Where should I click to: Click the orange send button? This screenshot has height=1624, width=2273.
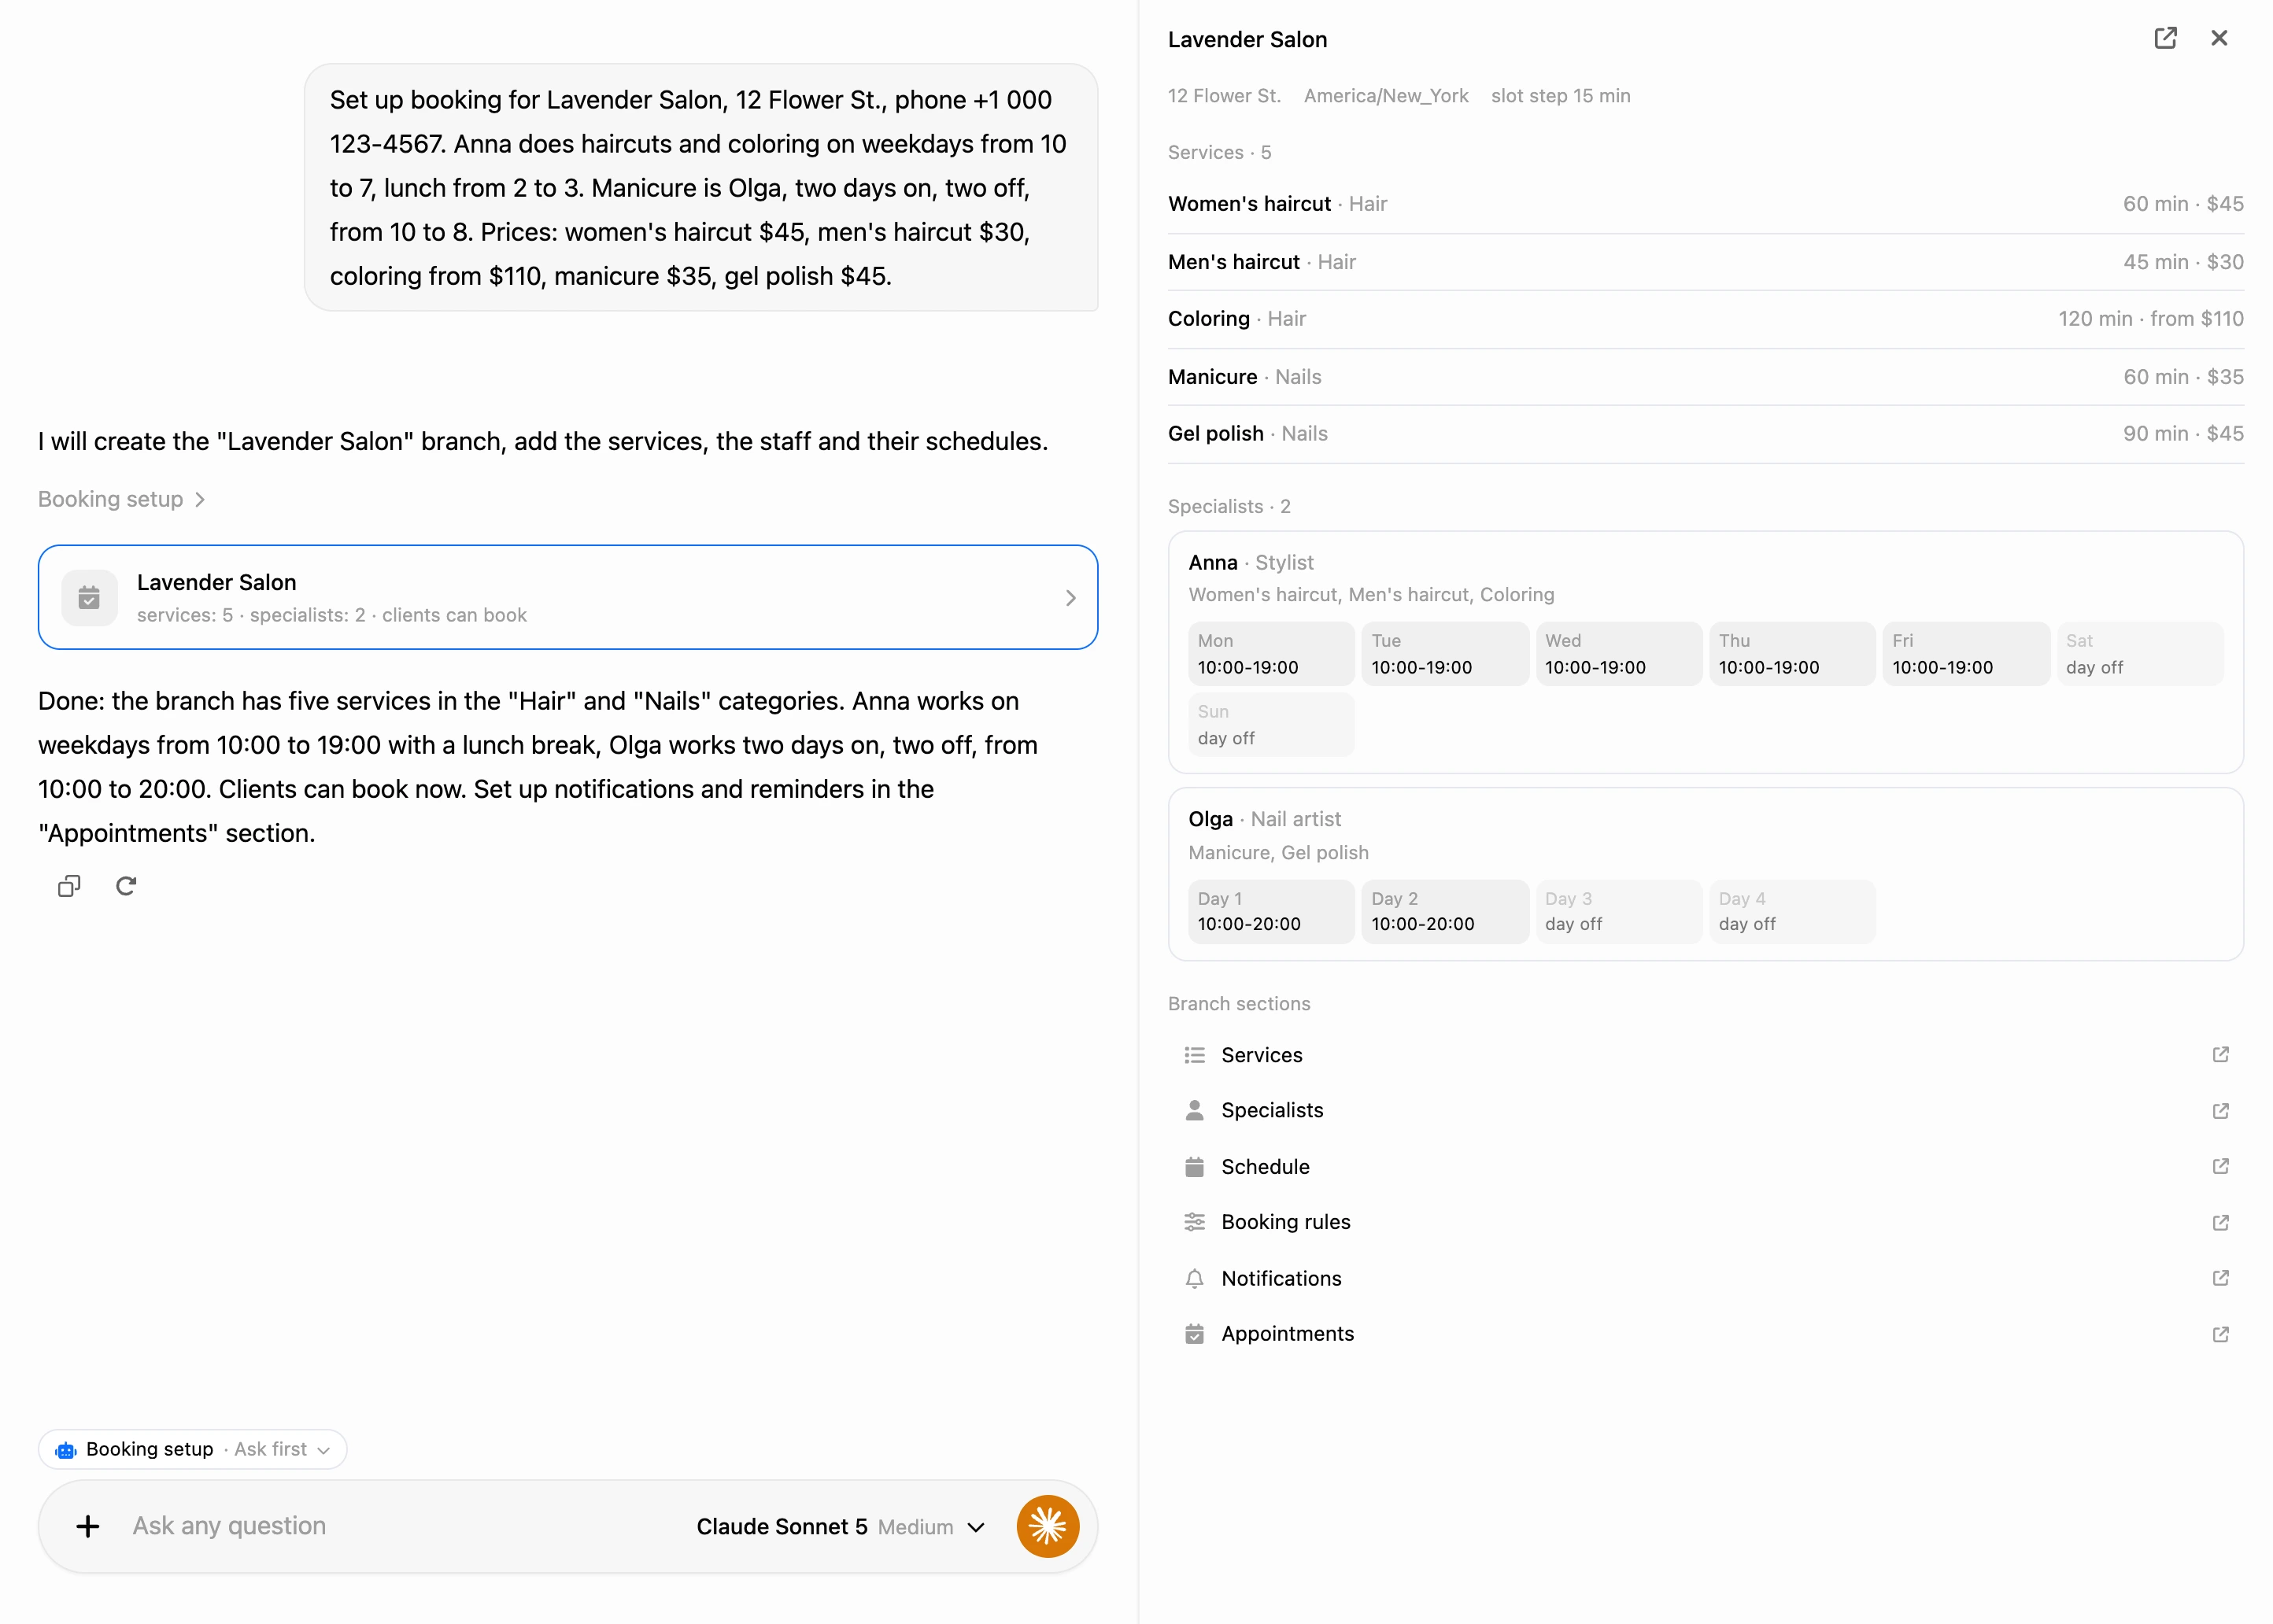click(x=1047, y=1526)
